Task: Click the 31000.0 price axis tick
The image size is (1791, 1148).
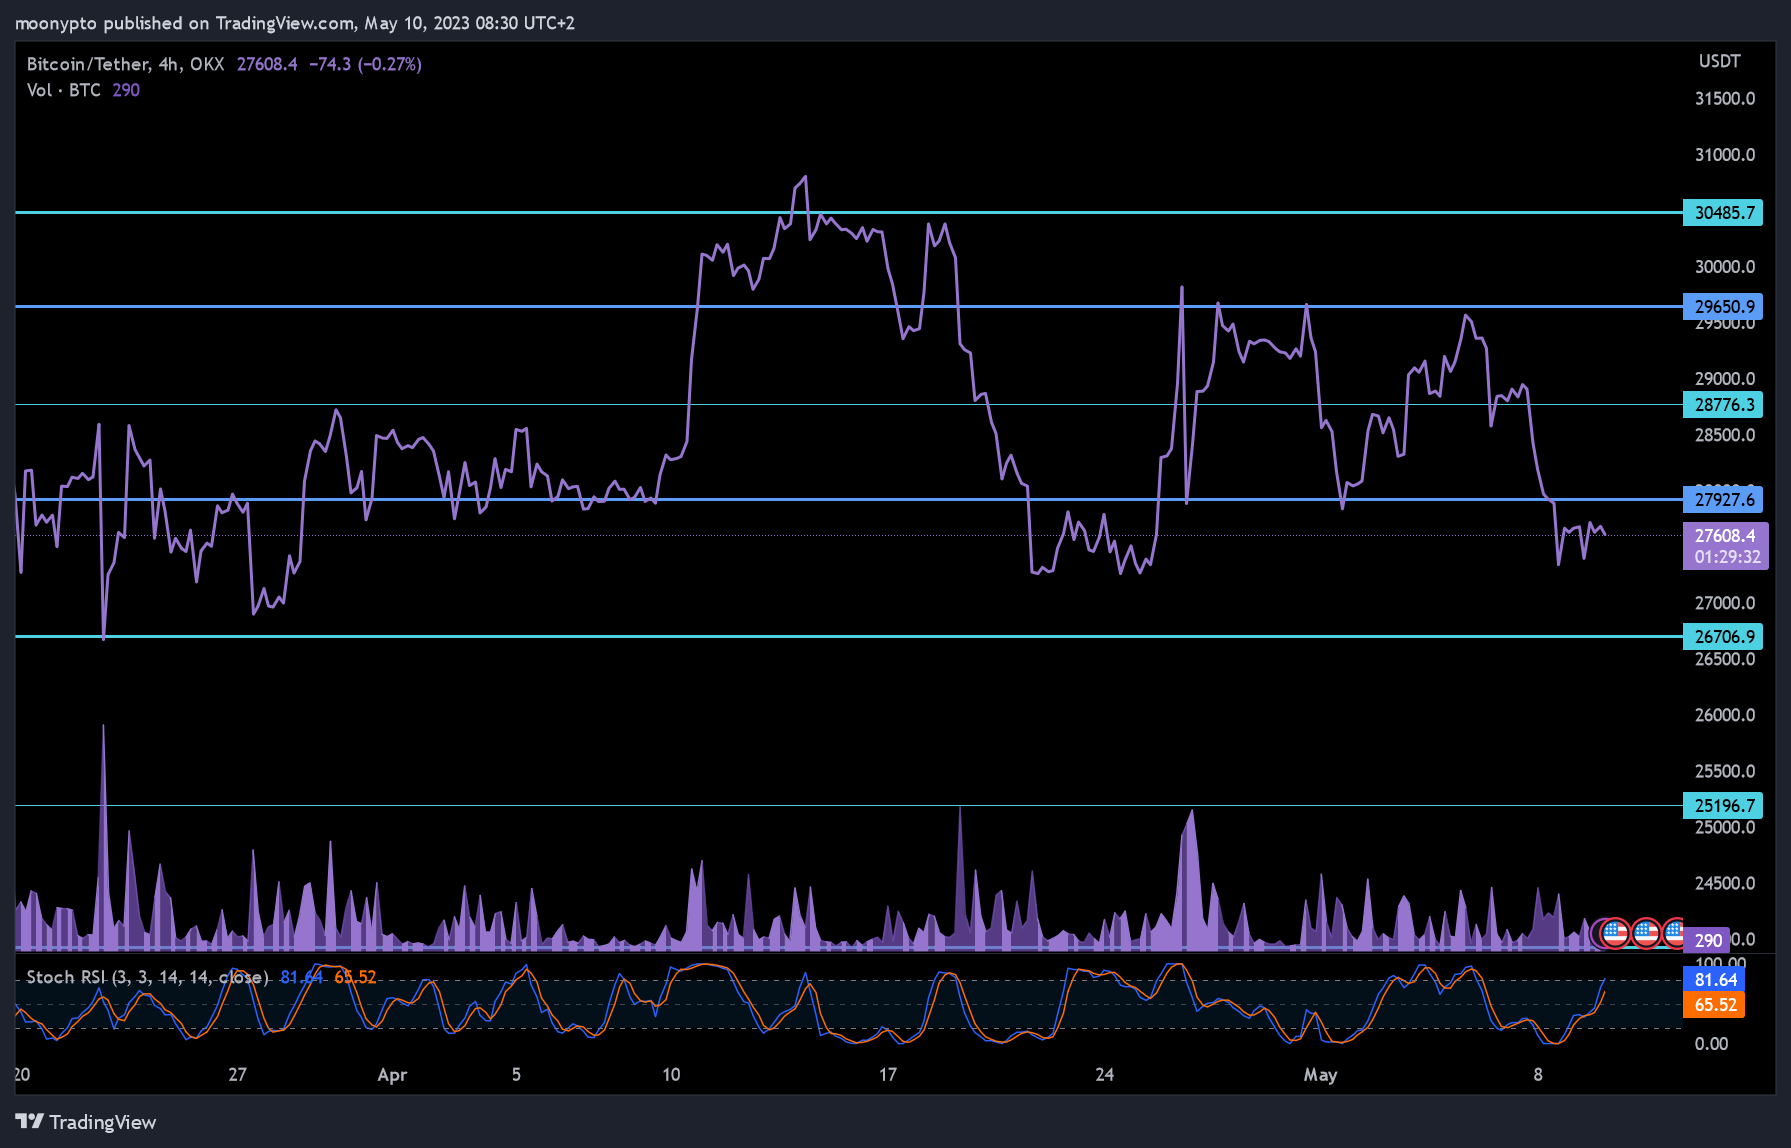Action: coord(1725,155)
